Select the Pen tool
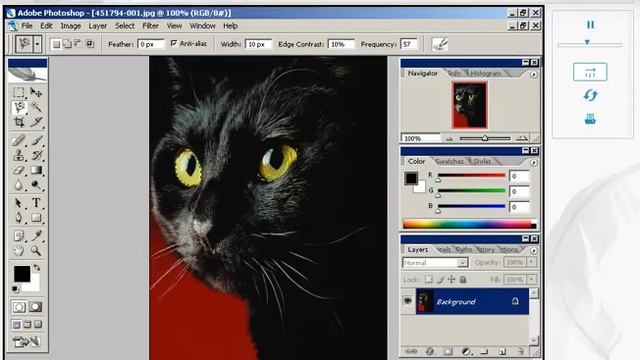Image resolution: width=640 pixels, height=360 pixels. (x=18, y=218)
